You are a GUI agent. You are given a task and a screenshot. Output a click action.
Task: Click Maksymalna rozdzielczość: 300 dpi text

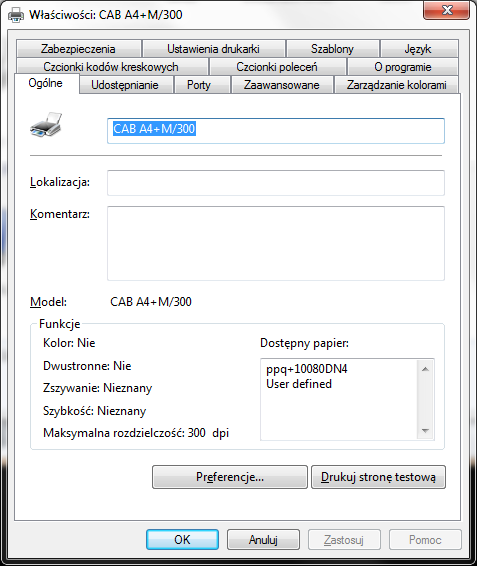point(136,433)
